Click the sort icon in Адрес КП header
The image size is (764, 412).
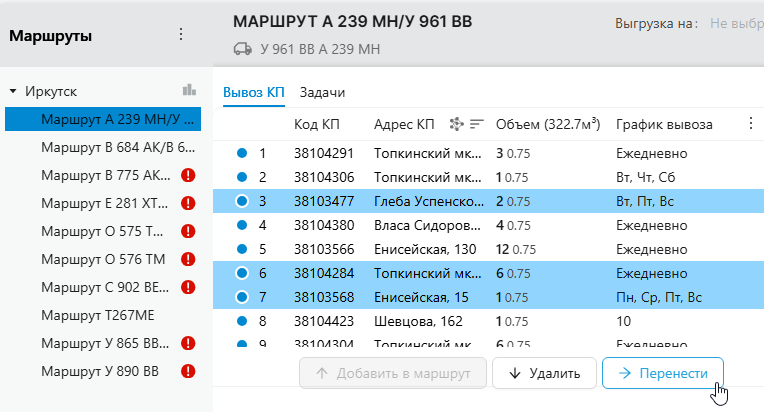click(x=477, y=124)
